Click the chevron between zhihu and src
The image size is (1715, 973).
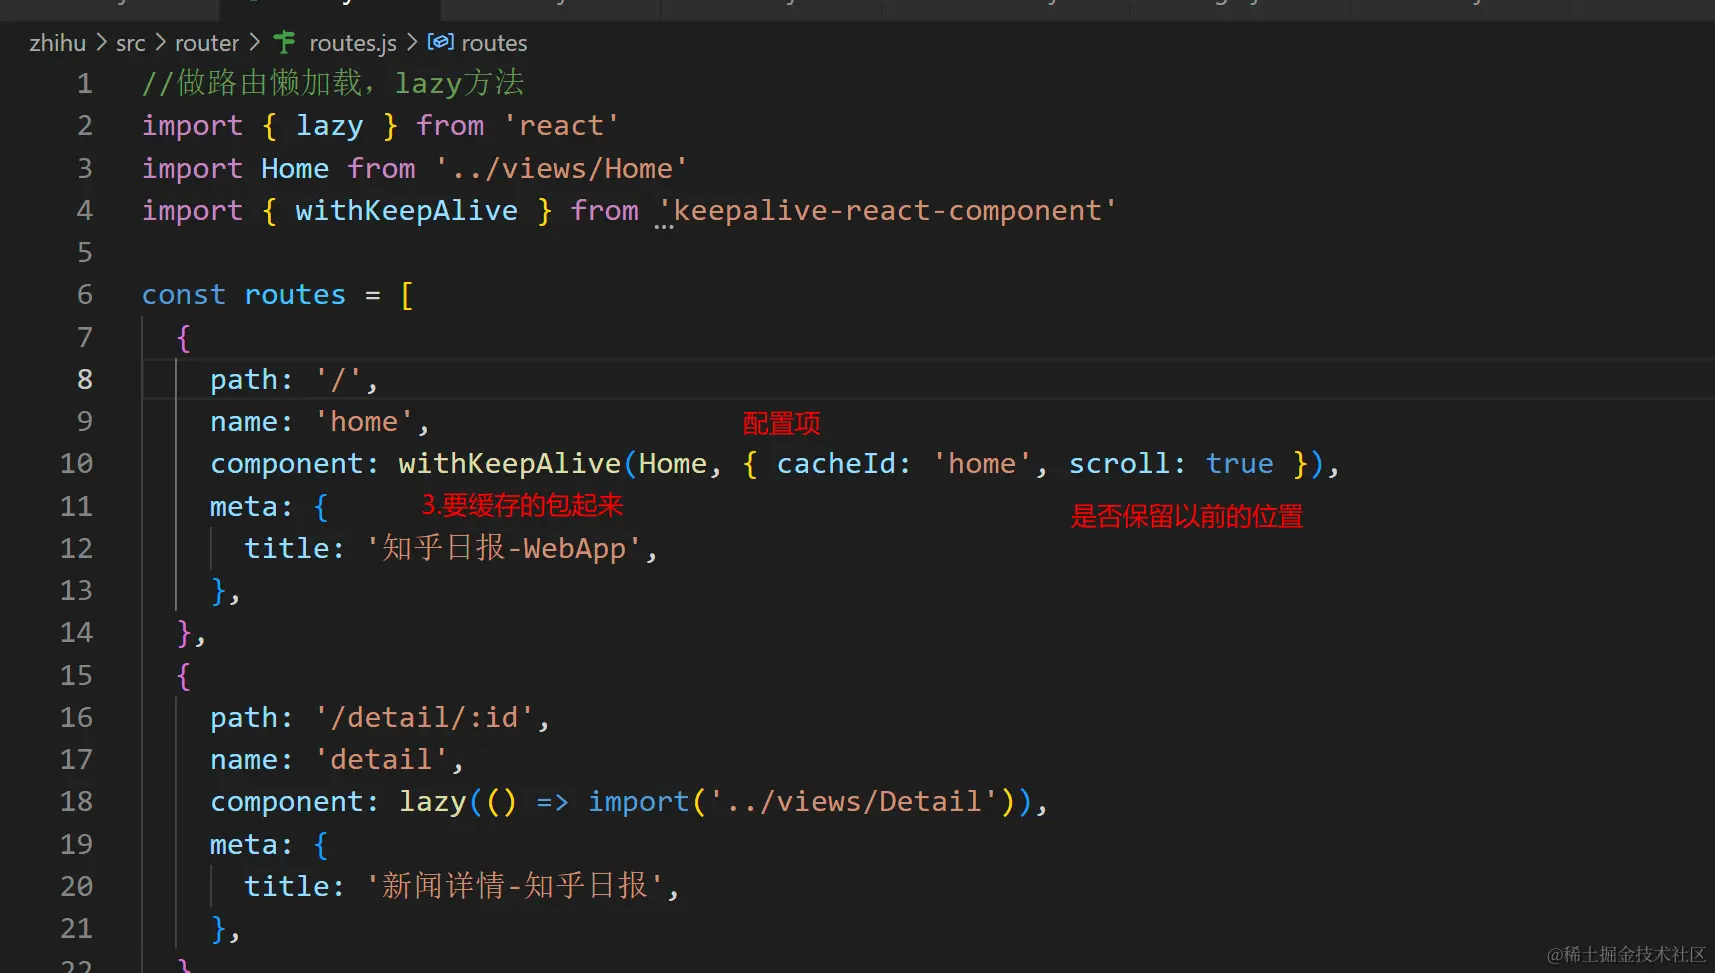[x=101, y=43]
